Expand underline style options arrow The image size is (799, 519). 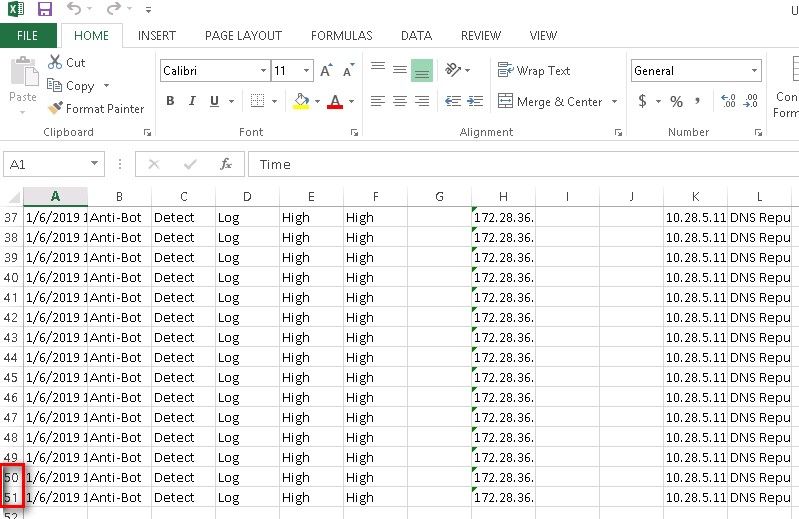[231, 101]
